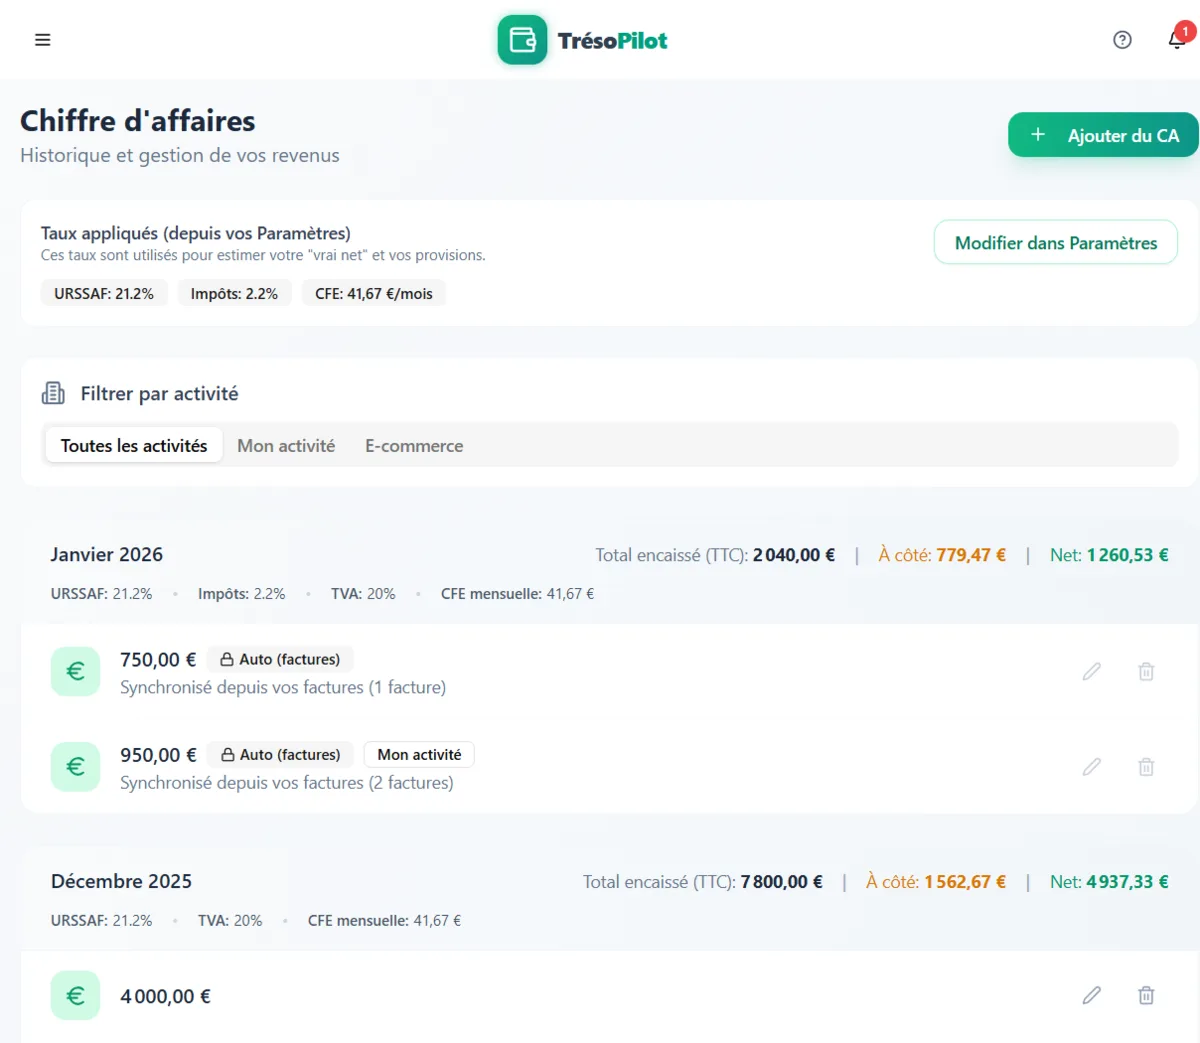Edit the 950,00 € revenue entry
Screen dimensions: 1200x1043
click(1091, 767)
